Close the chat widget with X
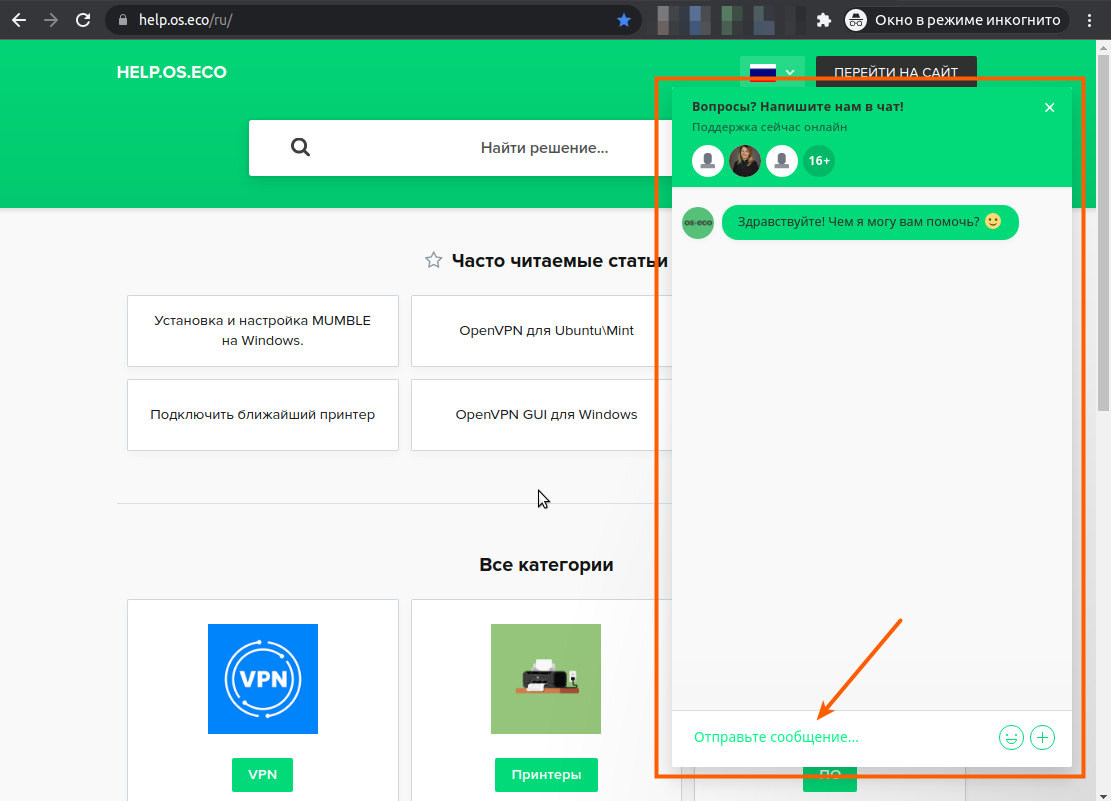The image size is (1111, 801). (x=1049, y=108)
